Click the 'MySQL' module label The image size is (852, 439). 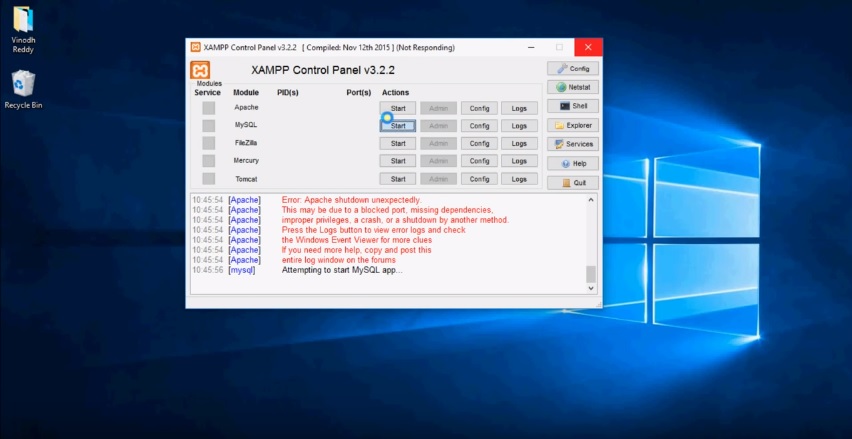point(246,125)
